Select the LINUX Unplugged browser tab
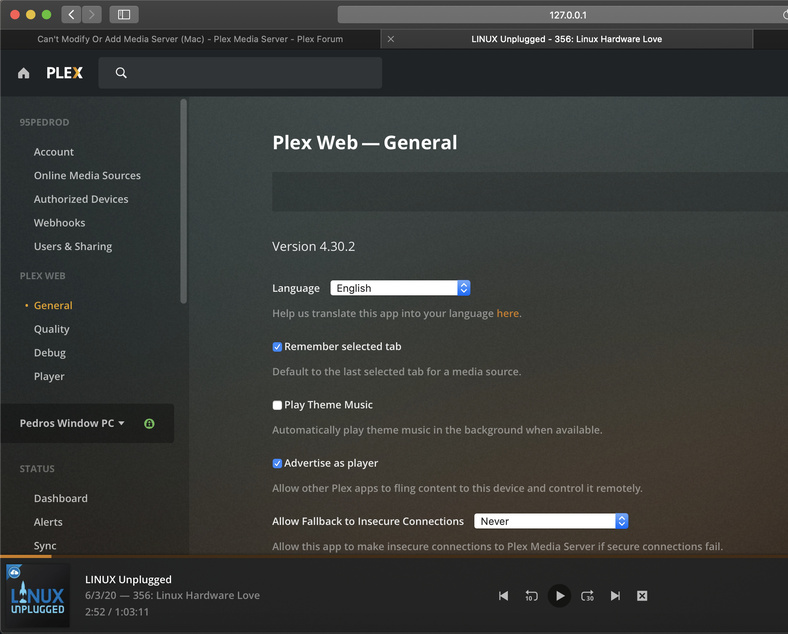Image resolution: width=788 pixels, height=634 pixels. tap(566, 39)
